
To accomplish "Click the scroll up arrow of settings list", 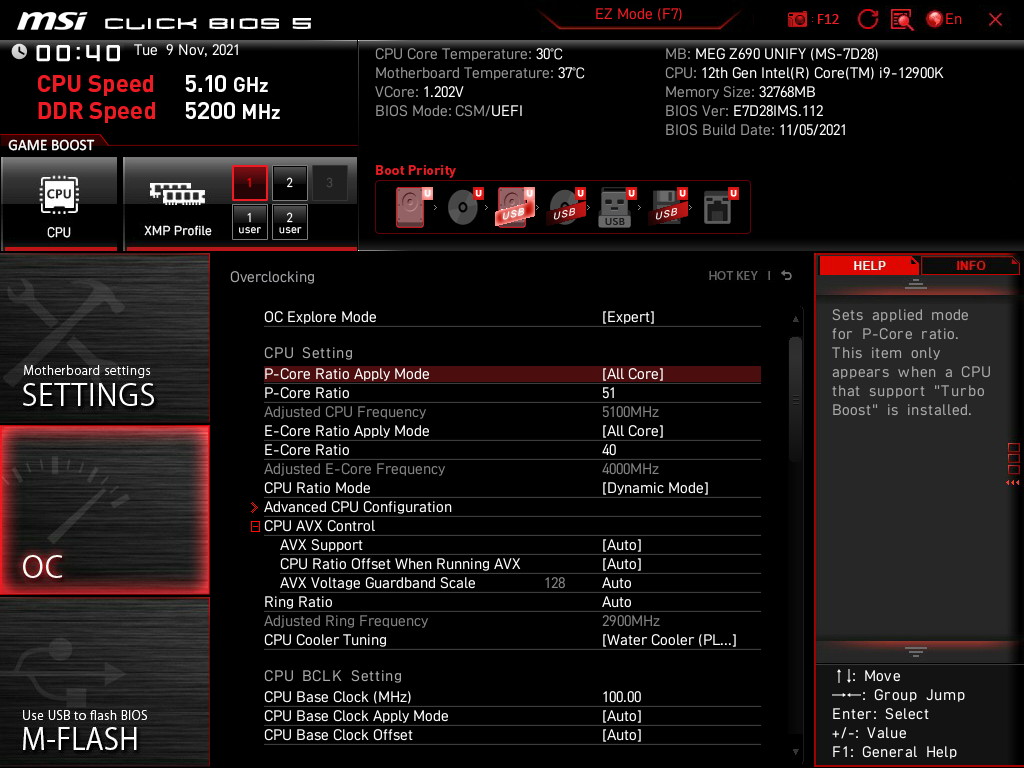I will 795,319.
